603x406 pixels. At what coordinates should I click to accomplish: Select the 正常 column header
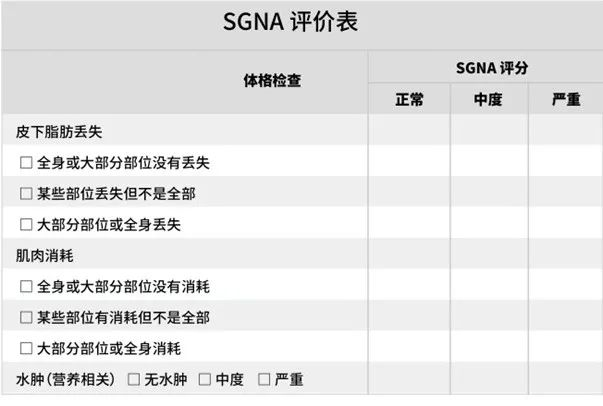[x=409, y=100]
